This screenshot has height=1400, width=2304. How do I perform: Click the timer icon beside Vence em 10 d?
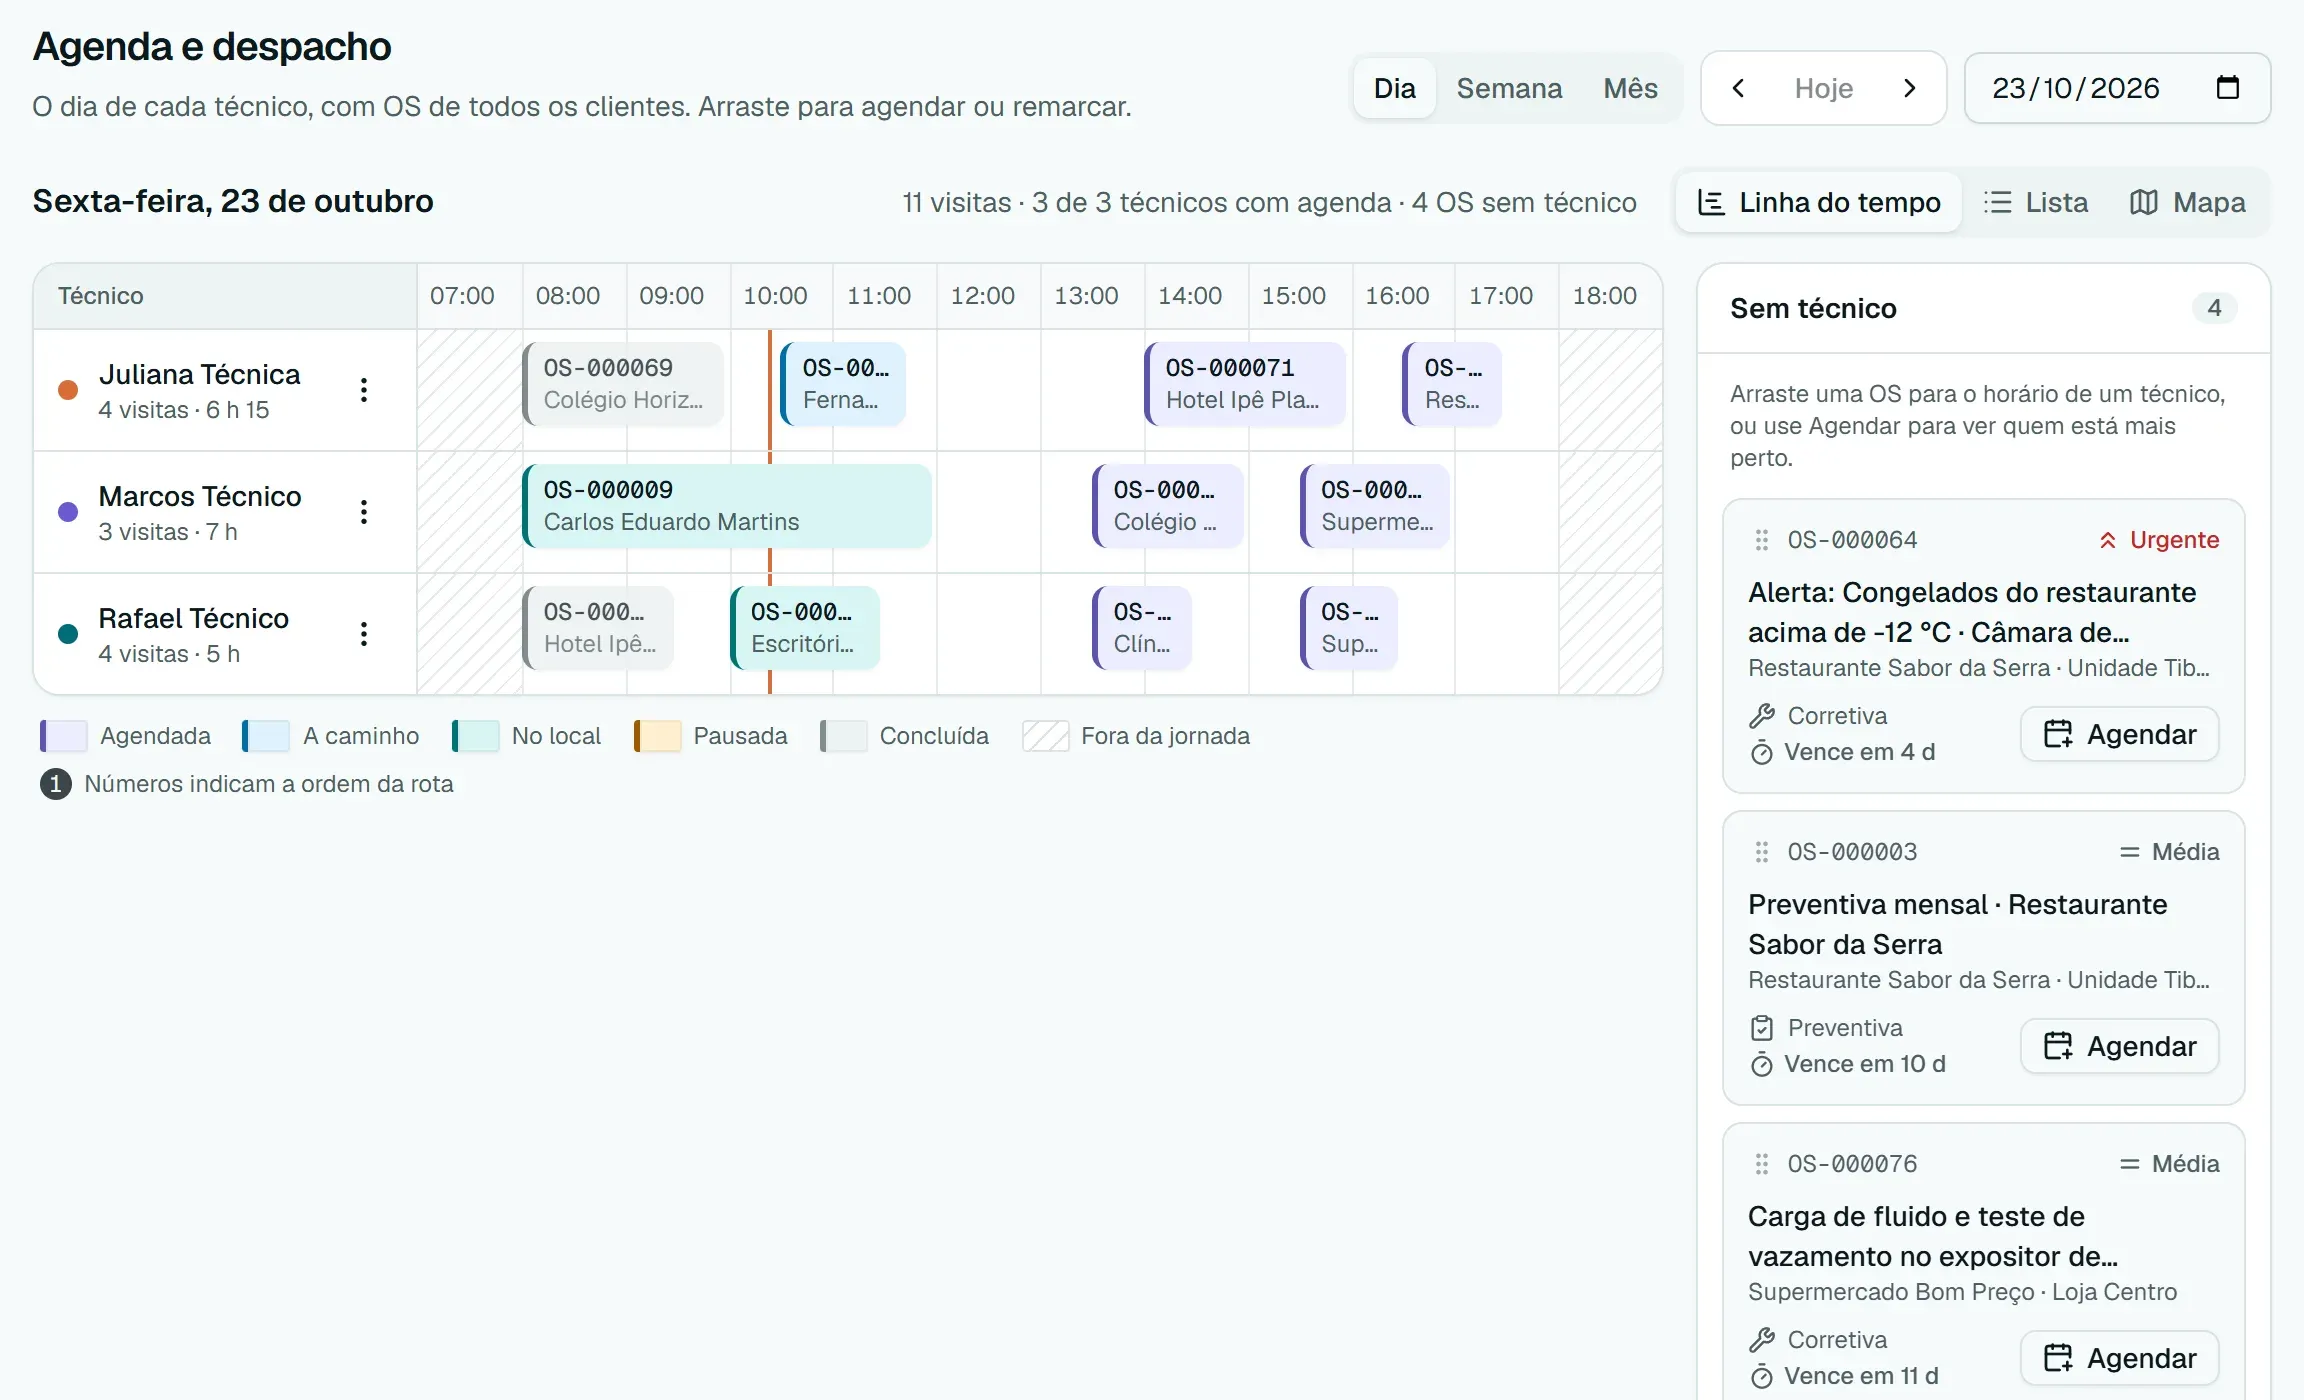point(1762,1064)
